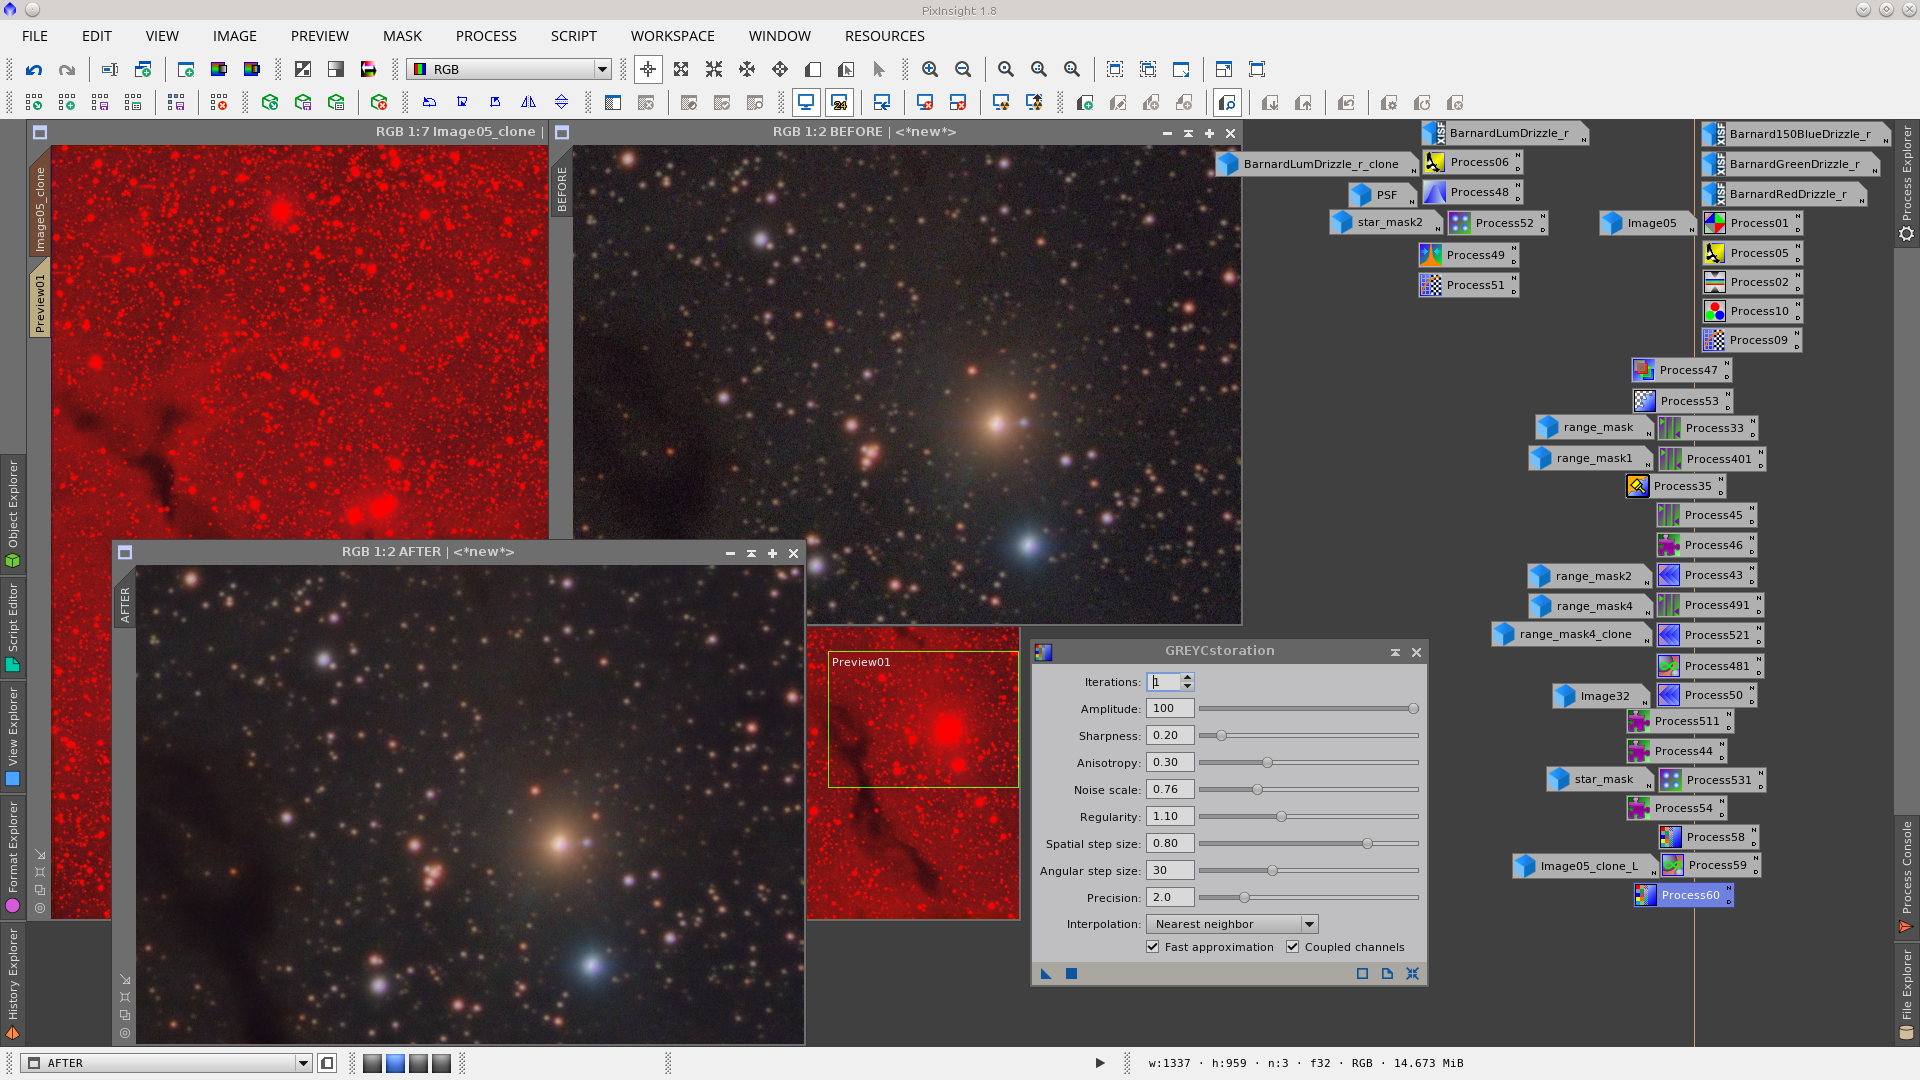Expand the AFTER view selector in the status bar

click(x=303, y=1063)
